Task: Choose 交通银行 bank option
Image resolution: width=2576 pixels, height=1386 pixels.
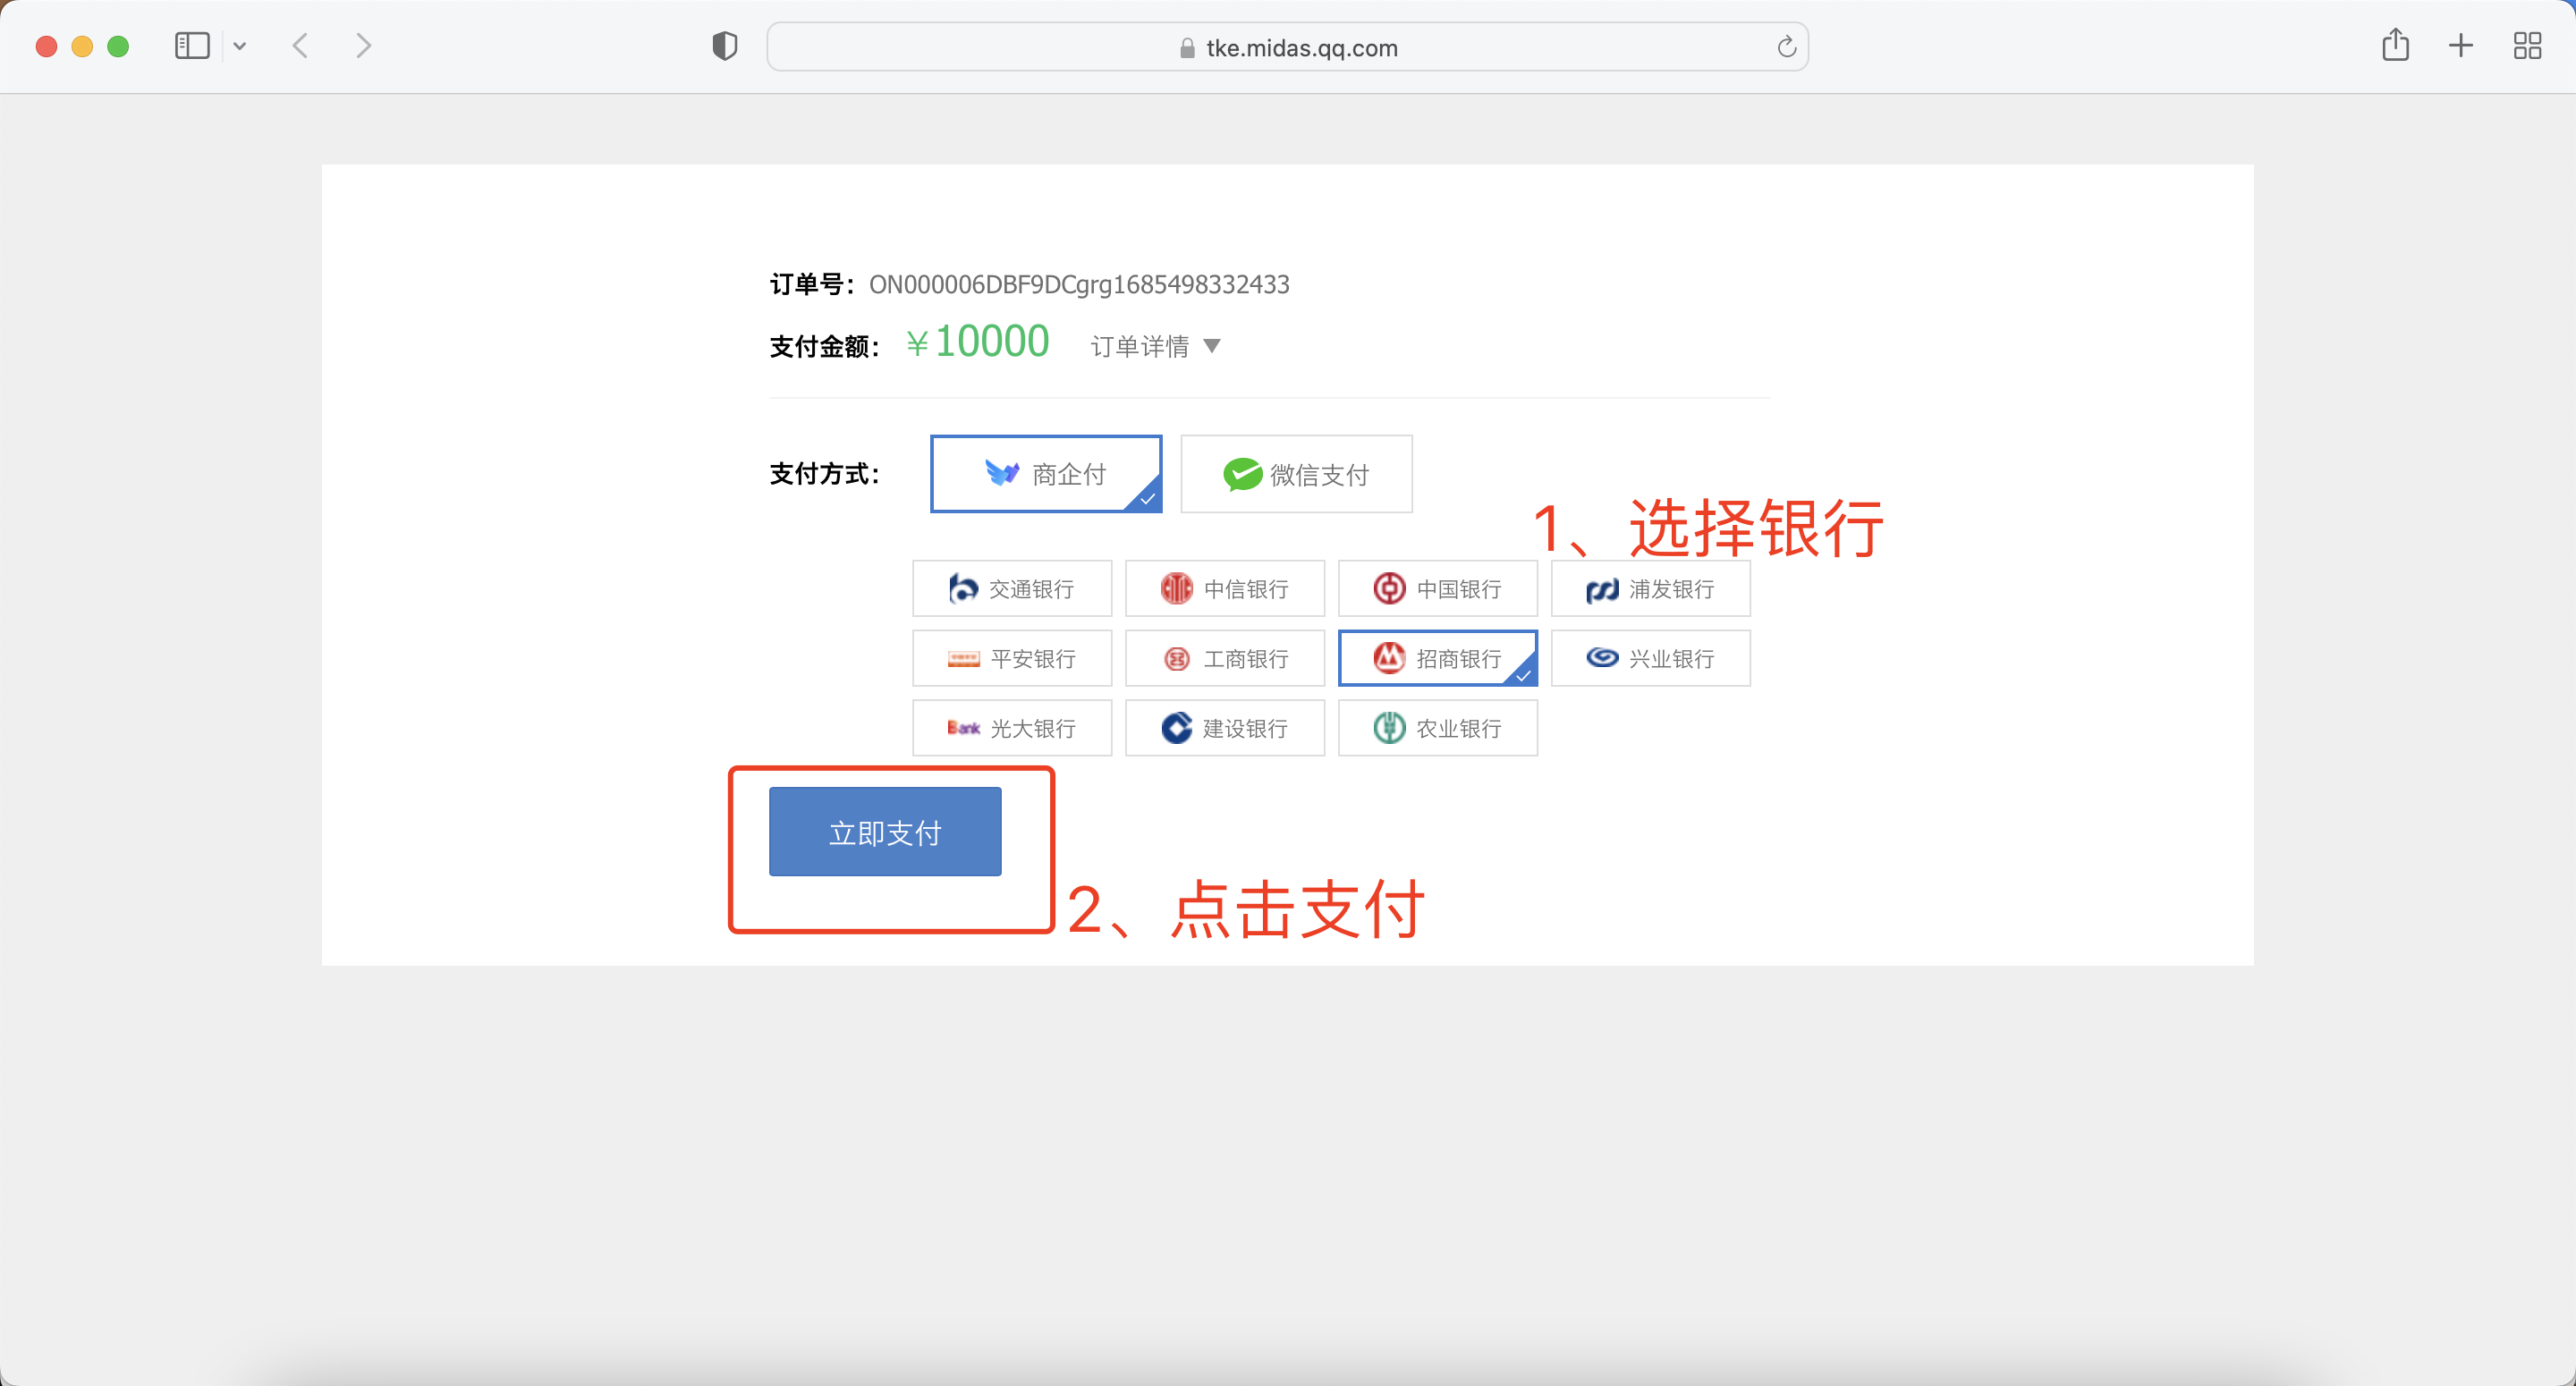Action: [1011, 589]
